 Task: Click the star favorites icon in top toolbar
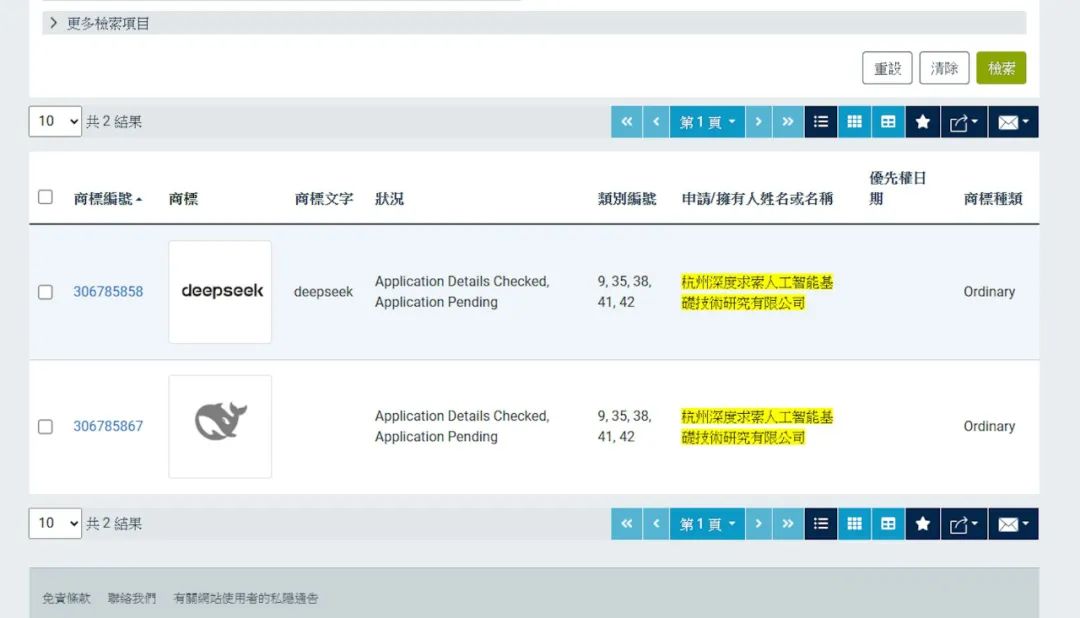pos(923,122)
